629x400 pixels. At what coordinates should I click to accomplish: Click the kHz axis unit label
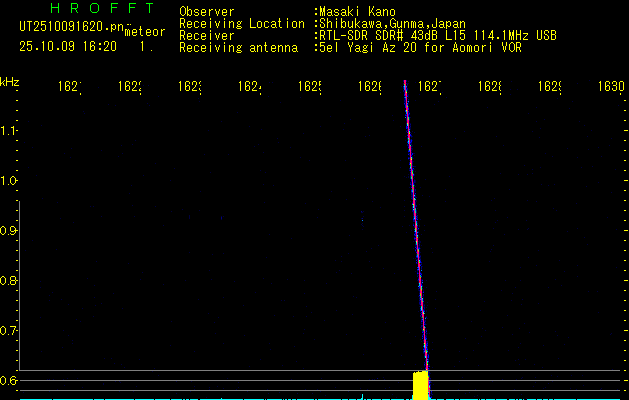pyautogui.click(x=10, y=80)
